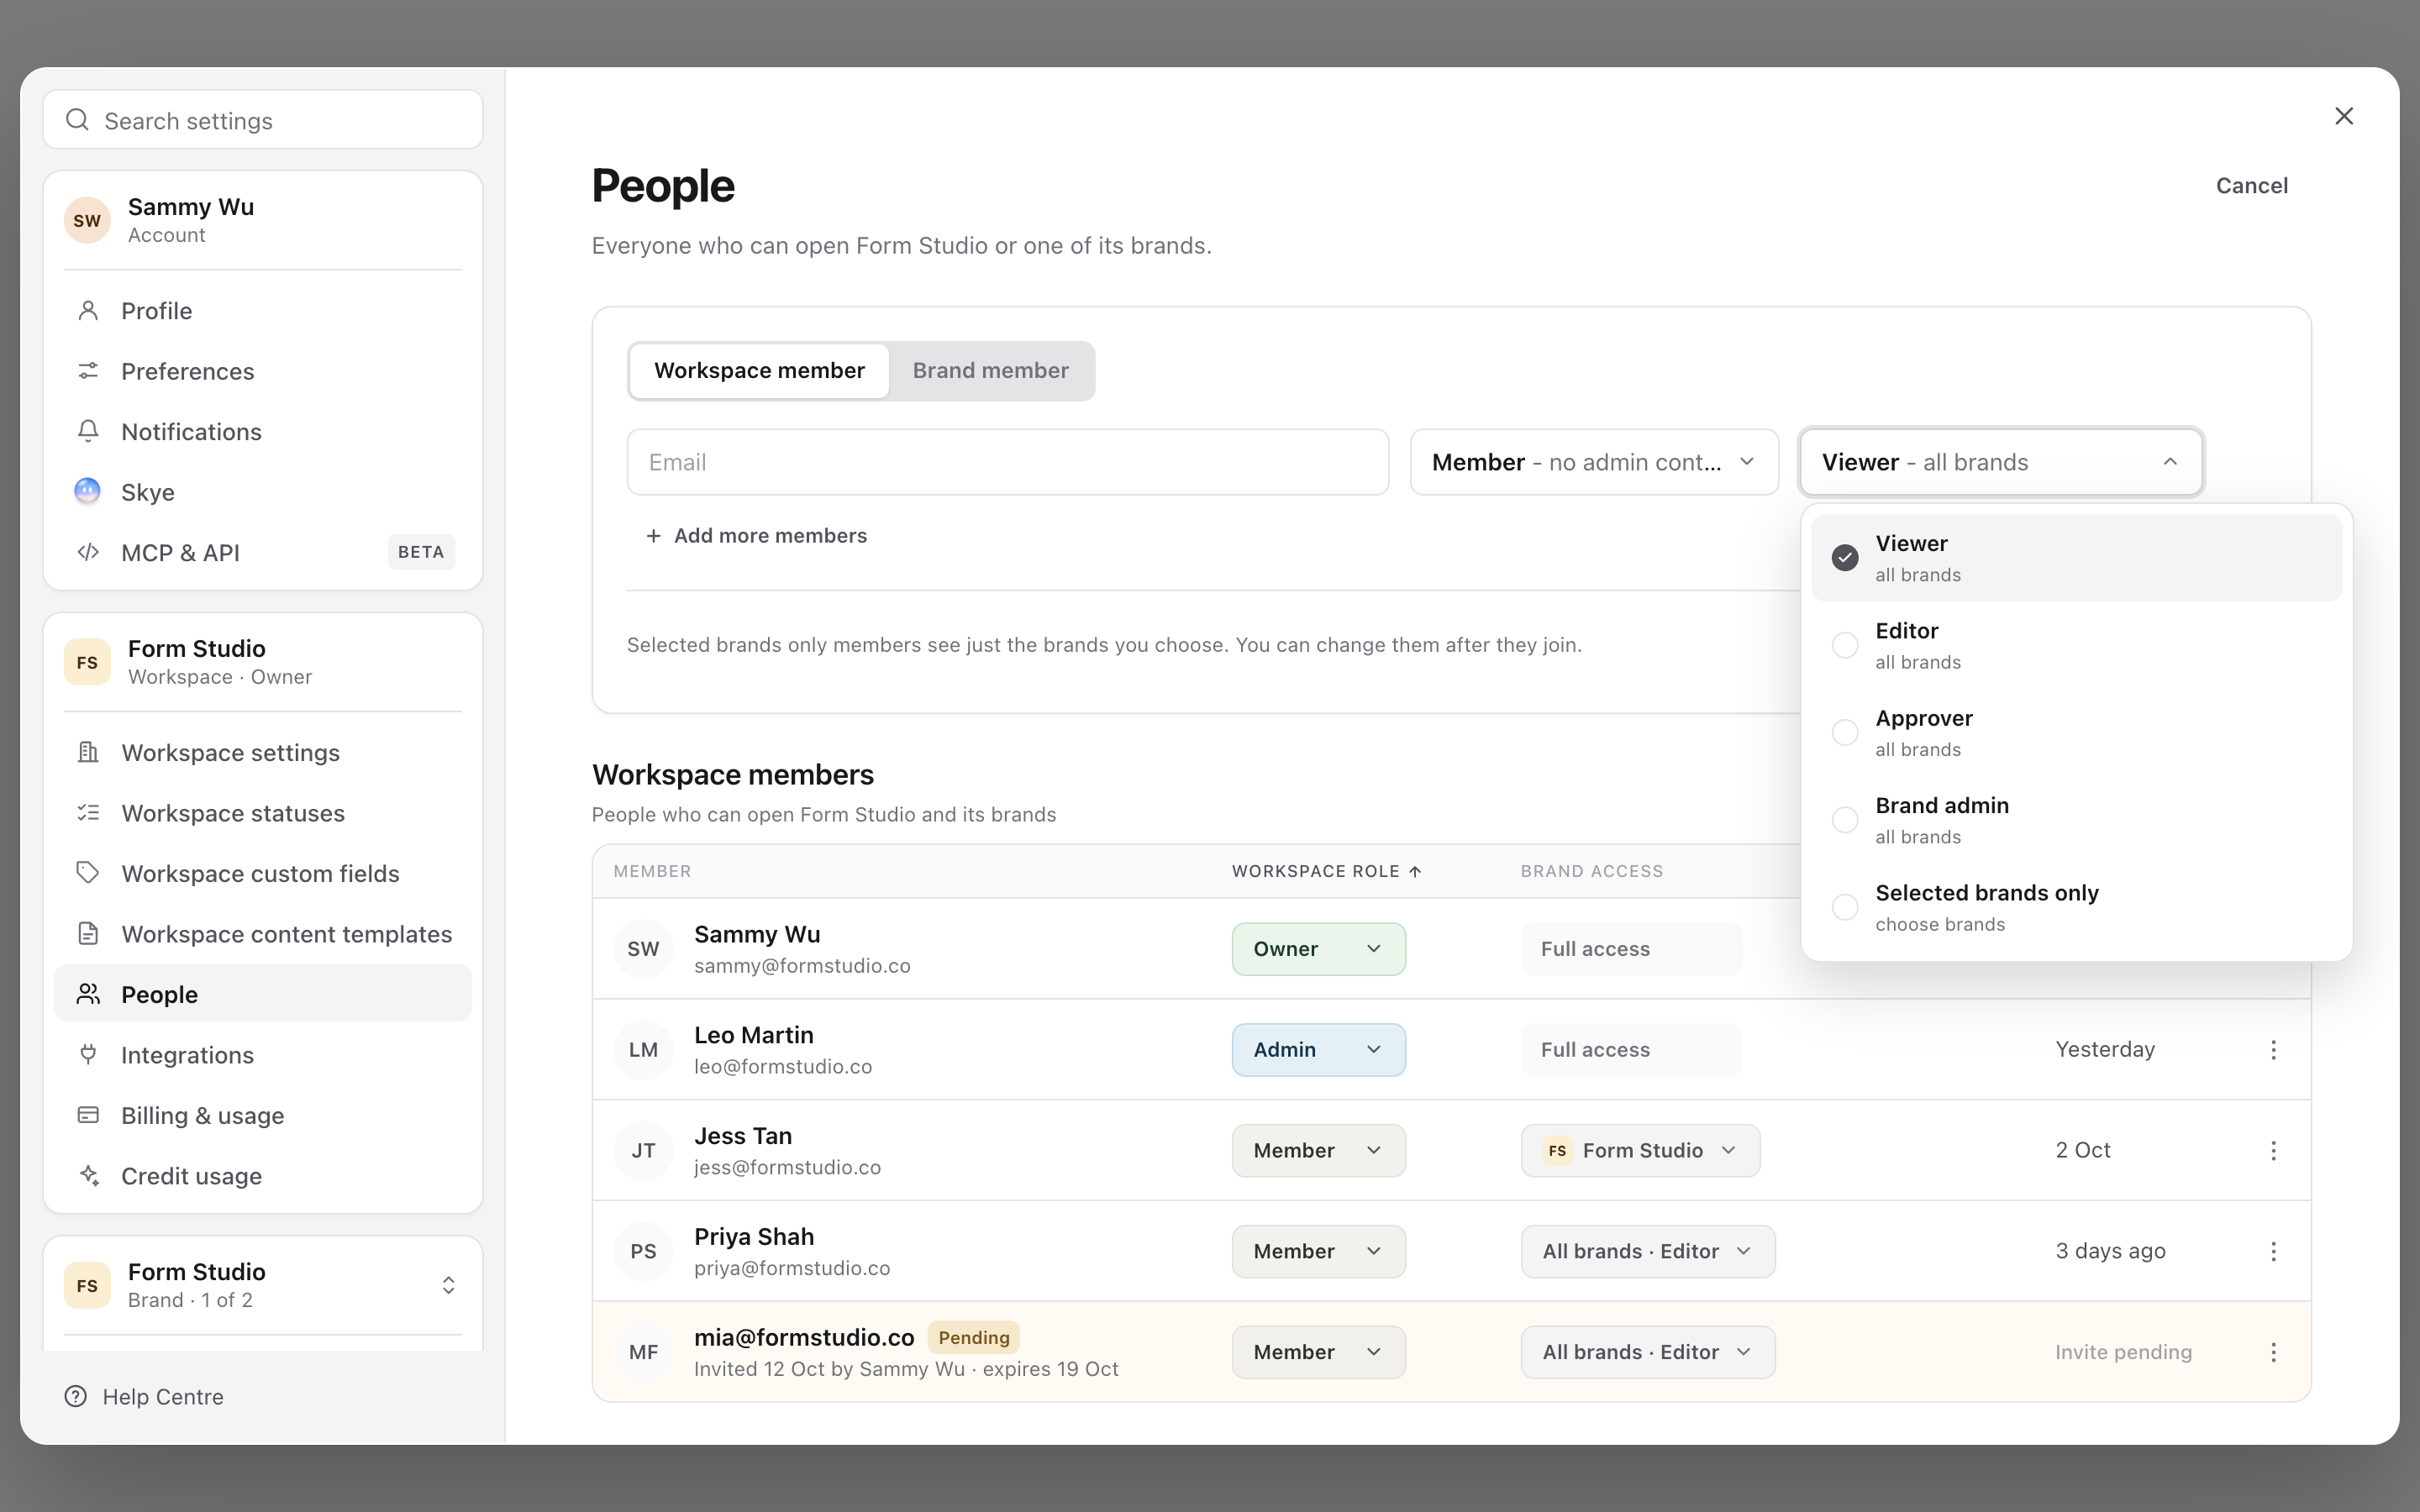Click the Notifications bell icon
The image size is (2420, 1512).
88,431
